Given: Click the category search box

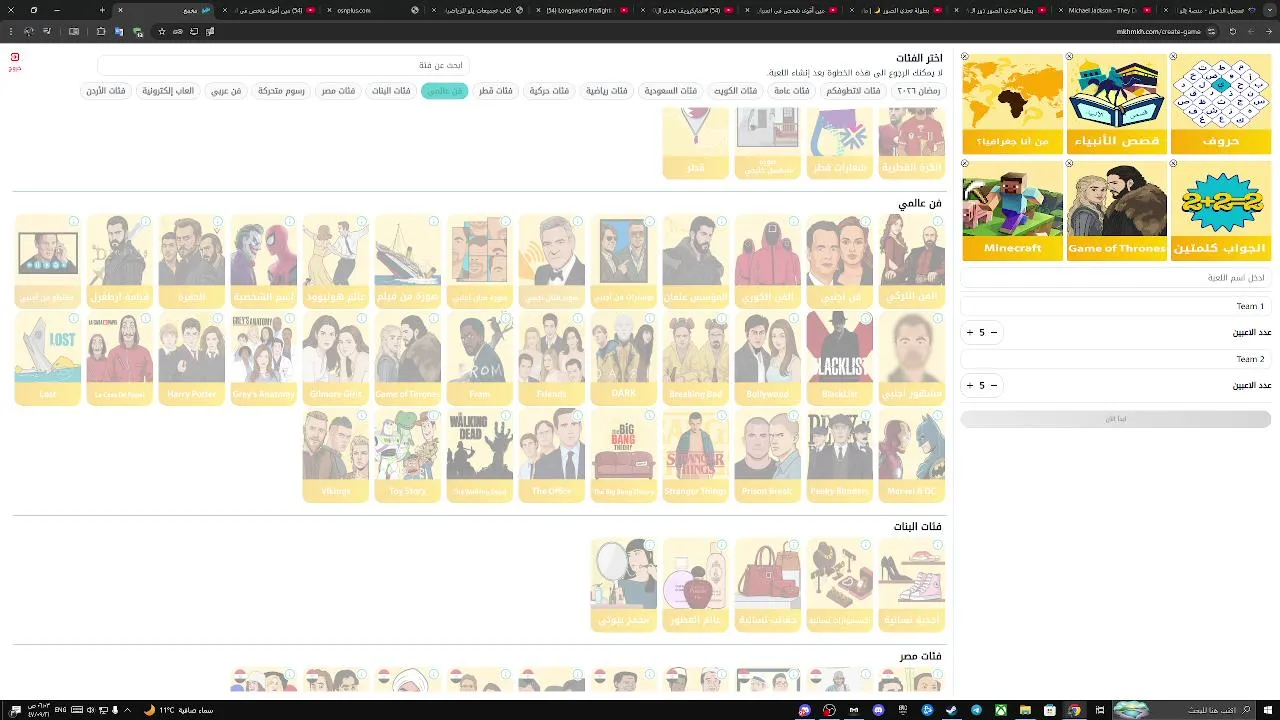Looking at the screenshot, I should pos(283,65).
